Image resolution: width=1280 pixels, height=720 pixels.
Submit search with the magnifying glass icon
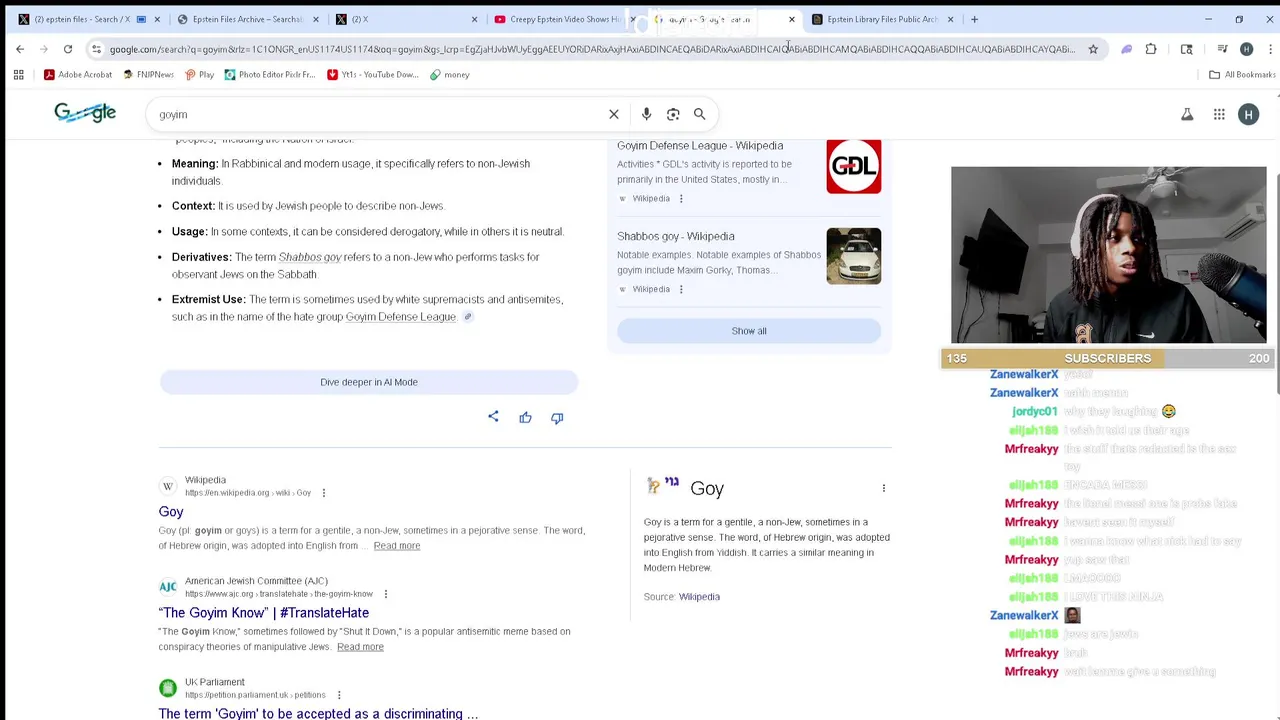tap(700, 114)
